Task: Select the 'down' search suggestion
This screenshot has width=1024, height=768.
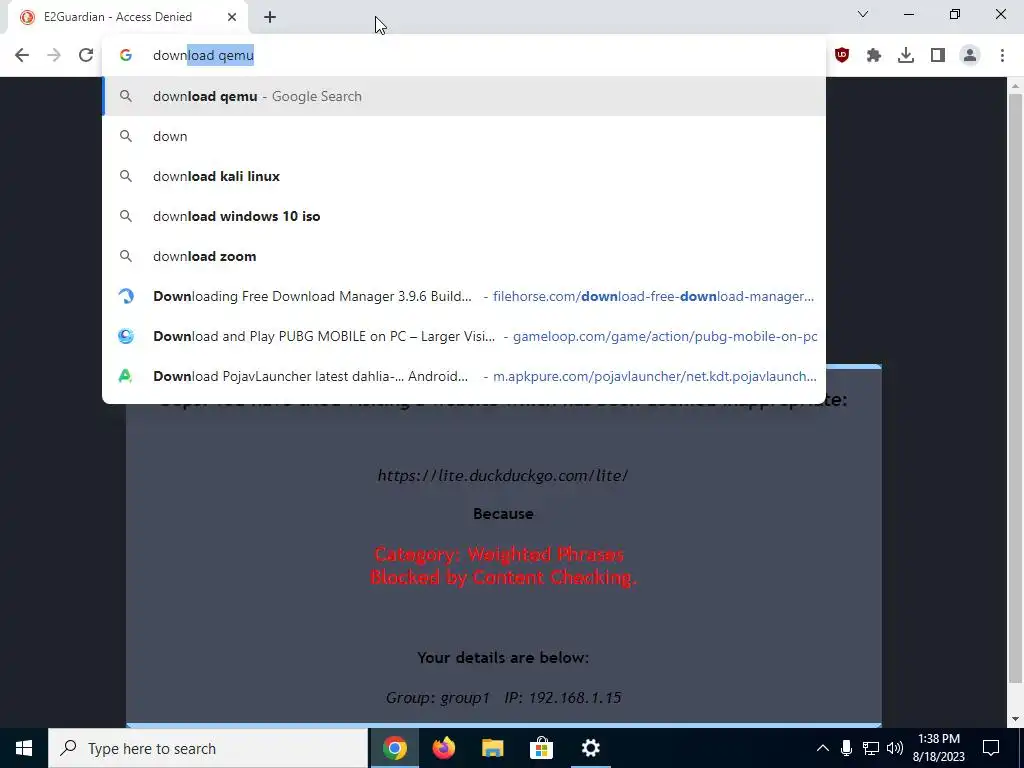Action: [x=464, y=136]
